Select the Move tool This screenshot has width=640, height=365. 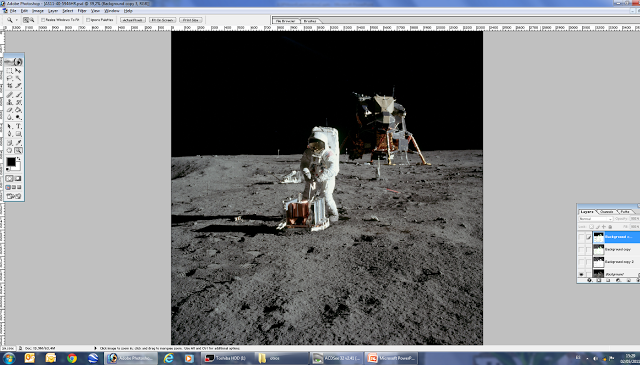tap(18, 71)
